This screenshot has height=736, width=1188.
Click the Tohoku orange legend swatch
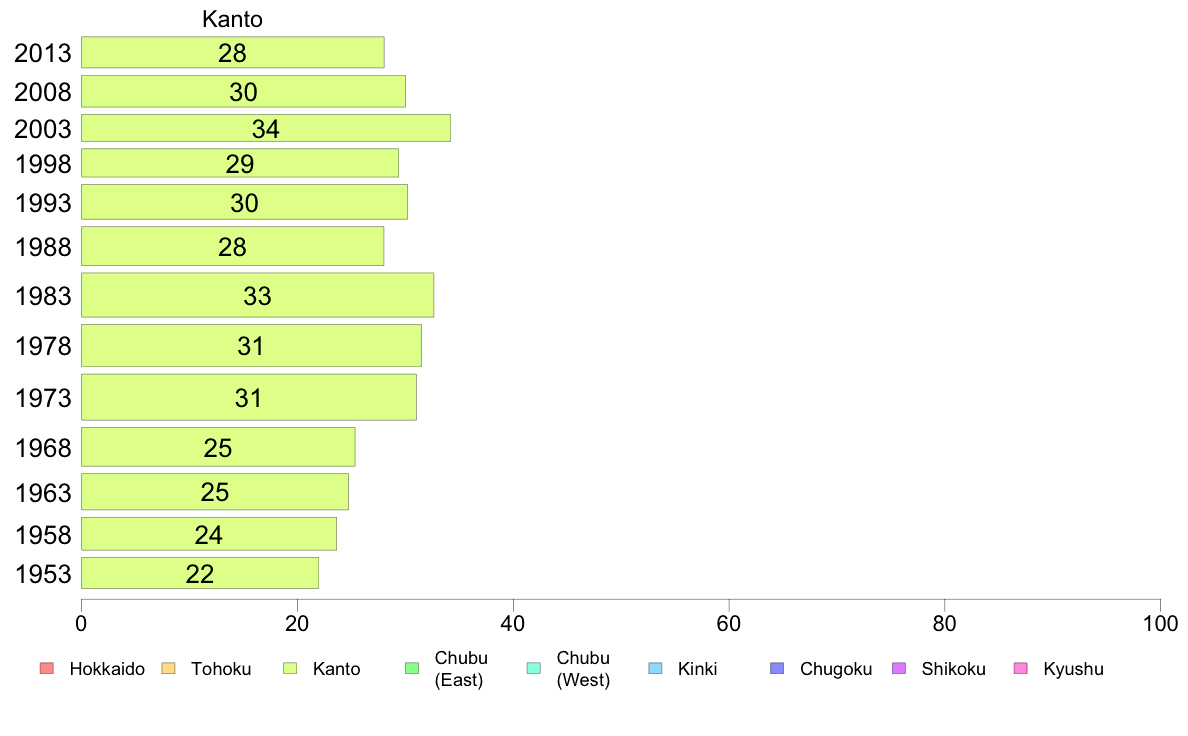tap(168, 668)
